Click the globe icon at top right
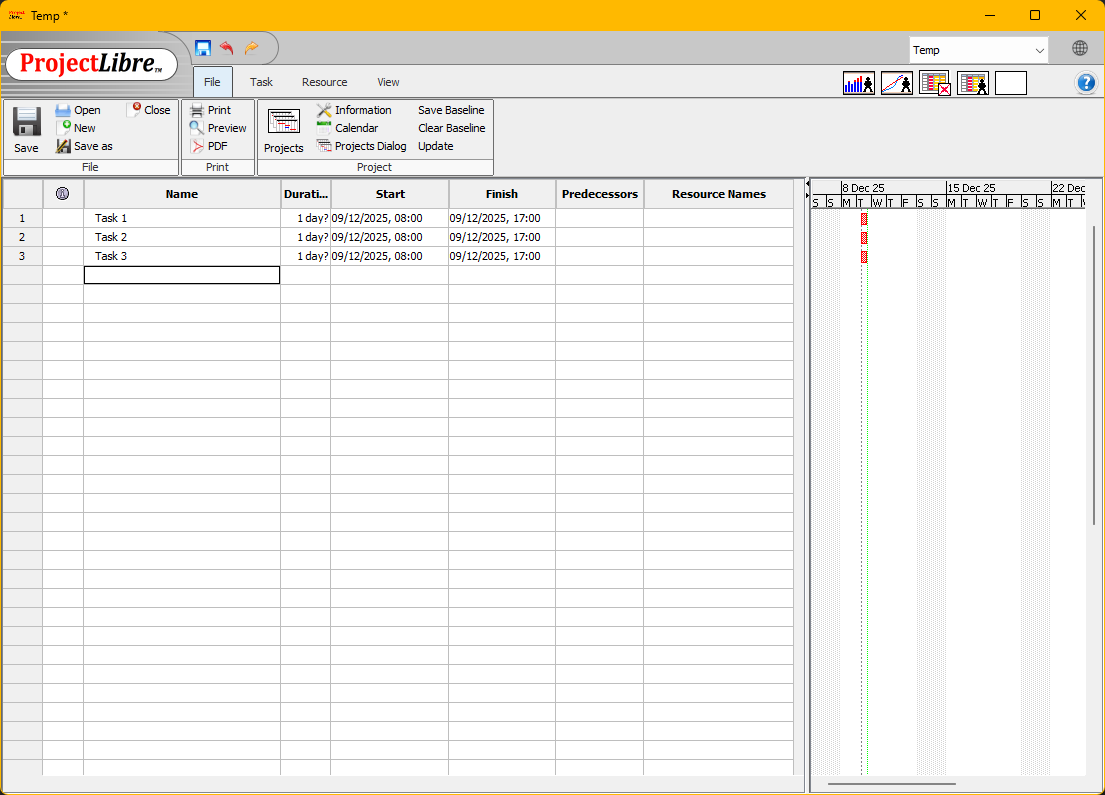The width and height of the screenshot is (1105, 795). (x=1080, y=48)
